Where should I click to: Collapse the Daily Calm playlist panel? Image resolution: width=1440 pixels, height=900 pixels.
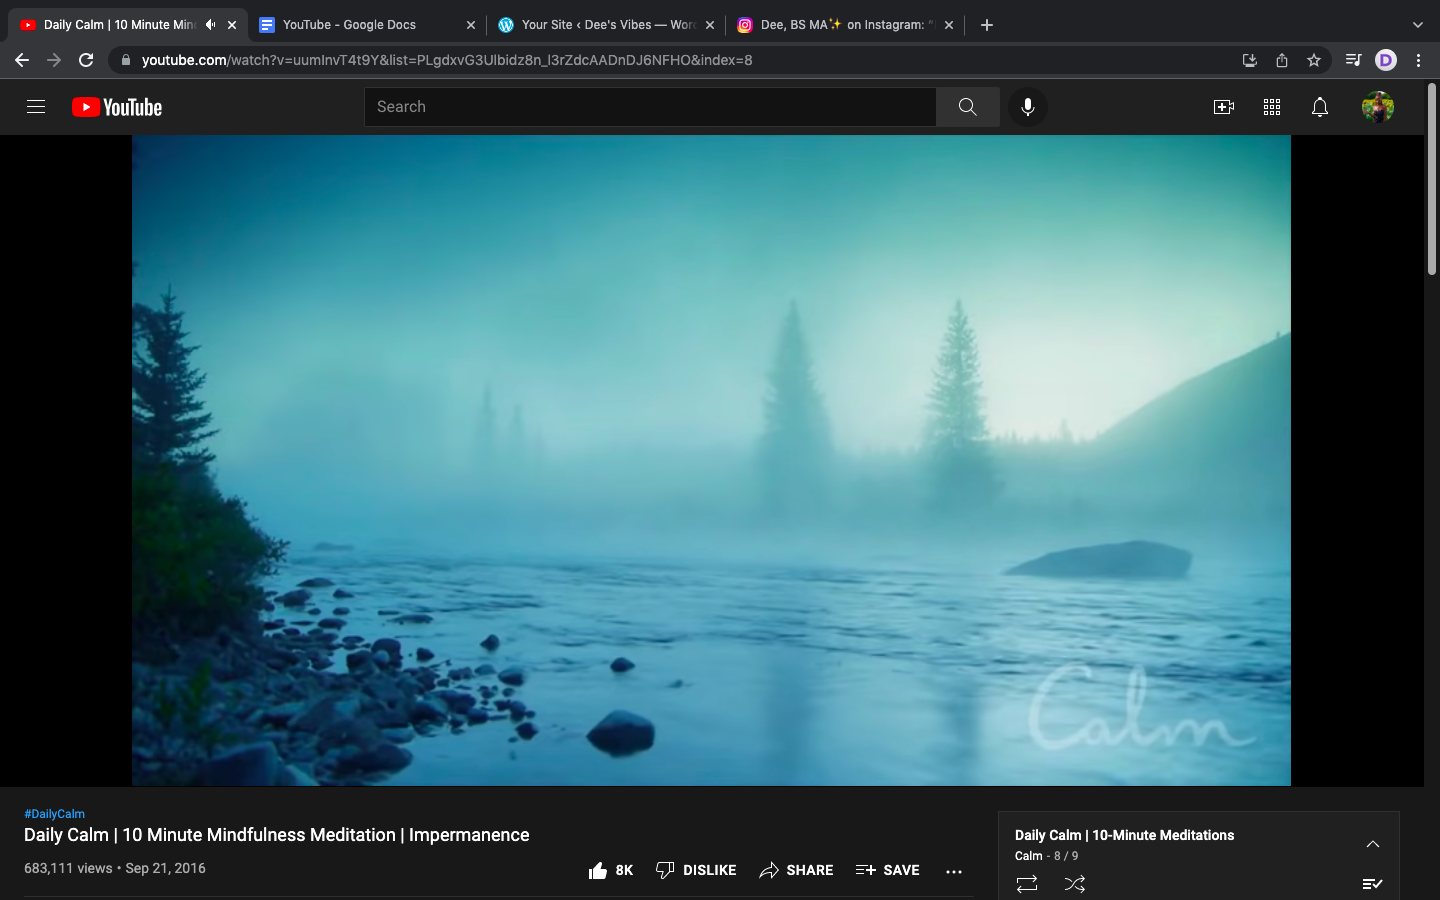tap(1373, 844)
